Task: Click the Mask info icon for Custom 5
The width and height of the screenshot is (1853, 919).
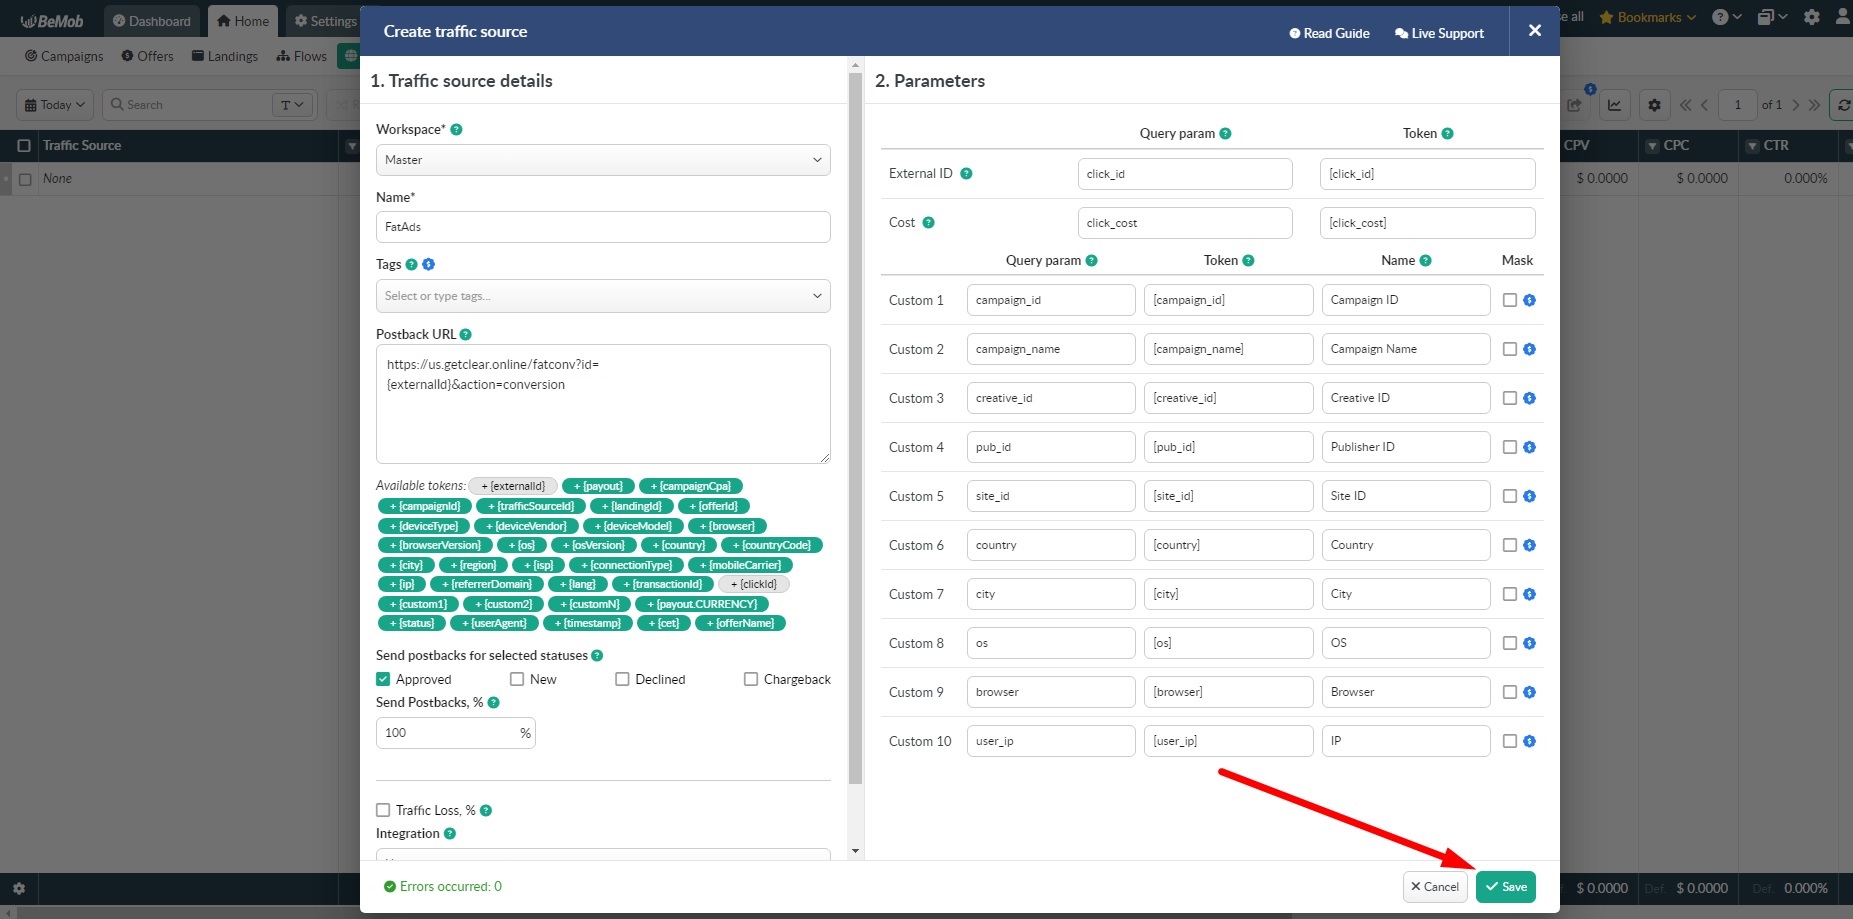Action: (x=1529, y=496)
